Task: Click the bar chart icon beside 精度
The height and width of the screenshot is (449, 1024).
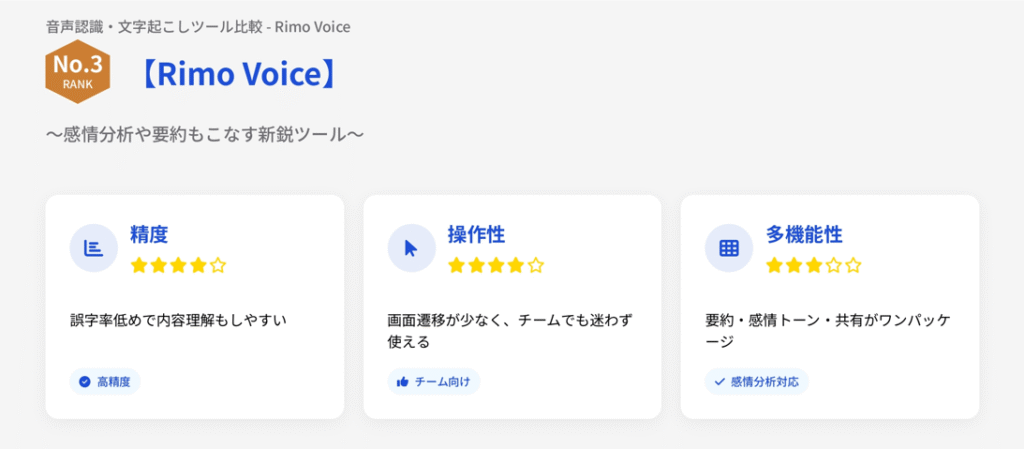Action: [x=93, y=248]
